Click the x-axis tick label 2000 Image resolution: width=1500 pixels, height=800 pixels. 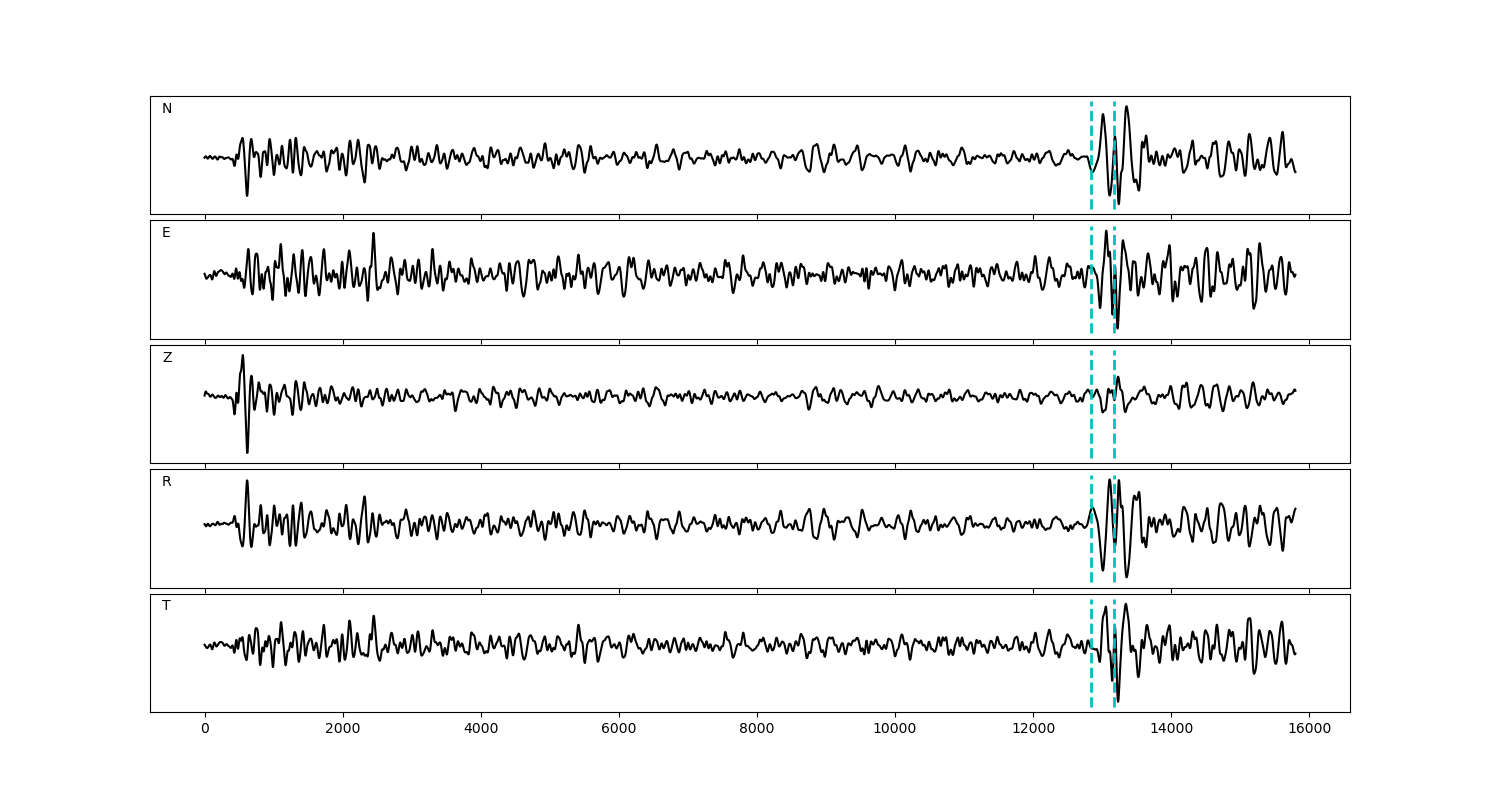pyautogui.click(x=343, y=729)
